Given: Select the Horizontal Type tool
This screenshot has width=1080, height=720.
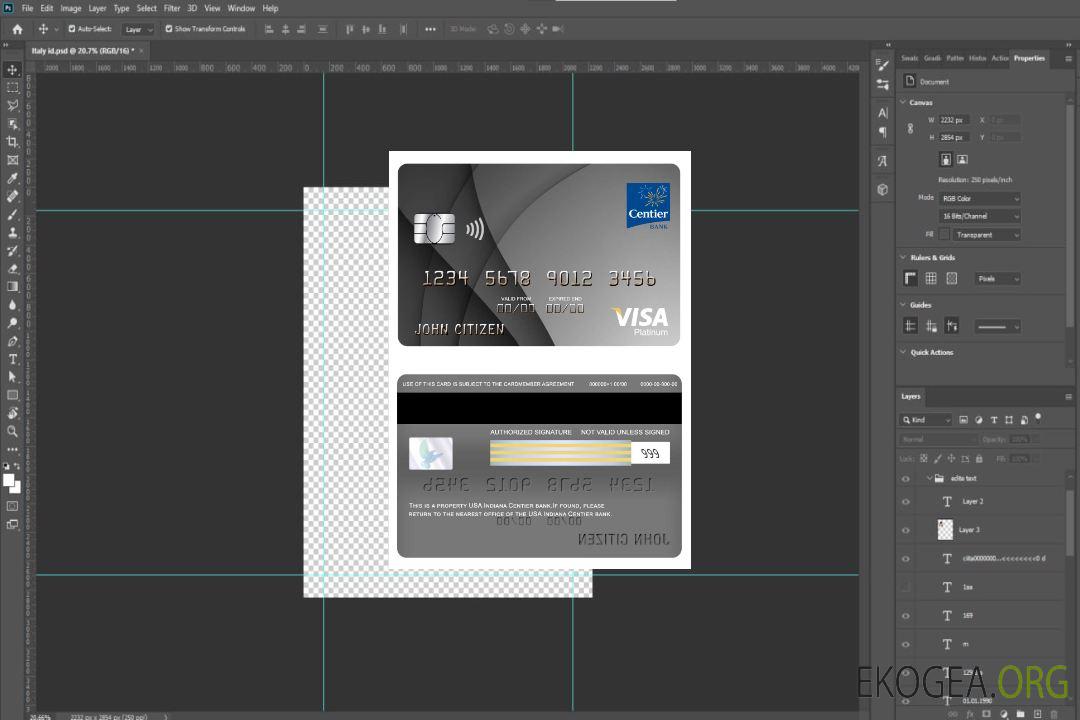Looking at the screenshot, I should (x=12, y=359).
